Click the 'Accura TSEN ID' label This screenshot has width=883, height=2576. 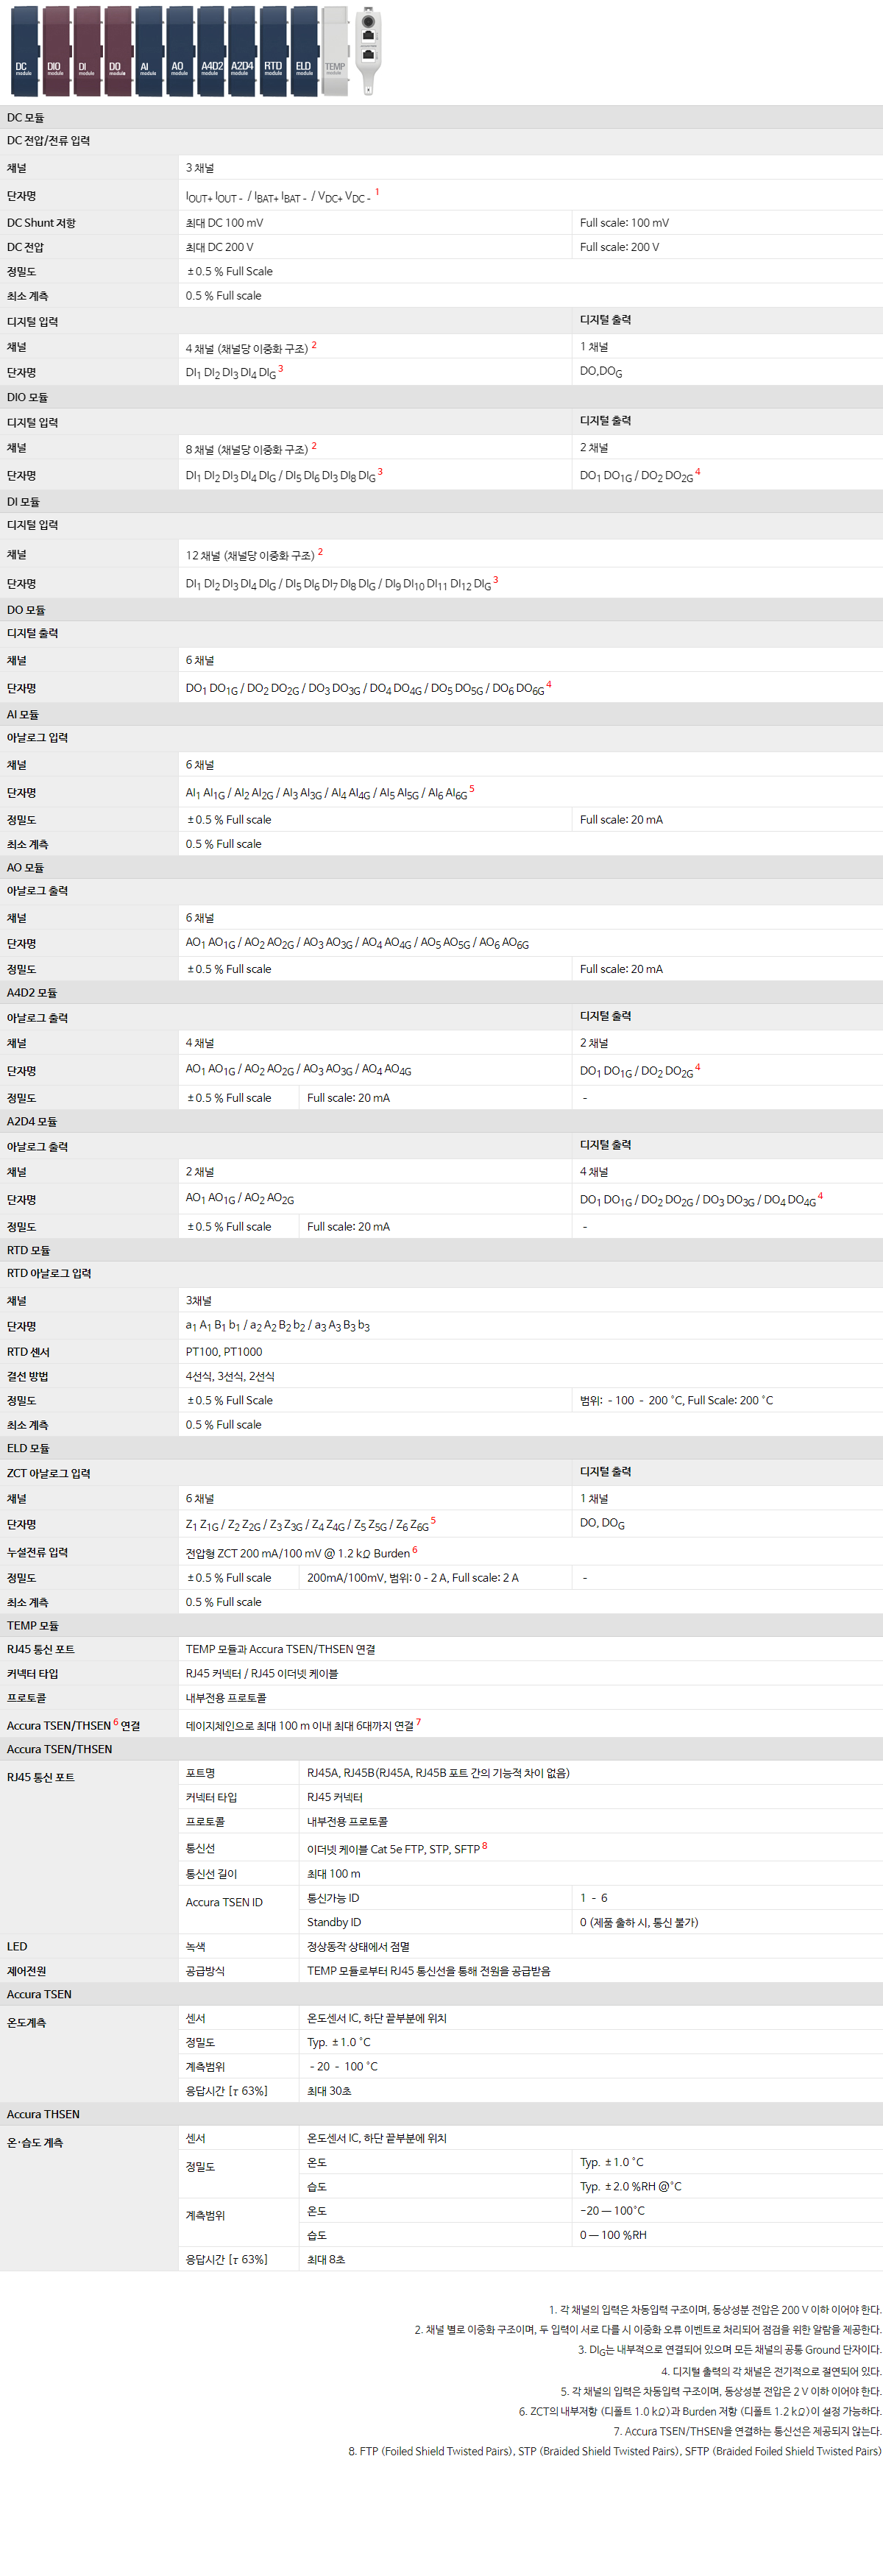click(224, 1902)
